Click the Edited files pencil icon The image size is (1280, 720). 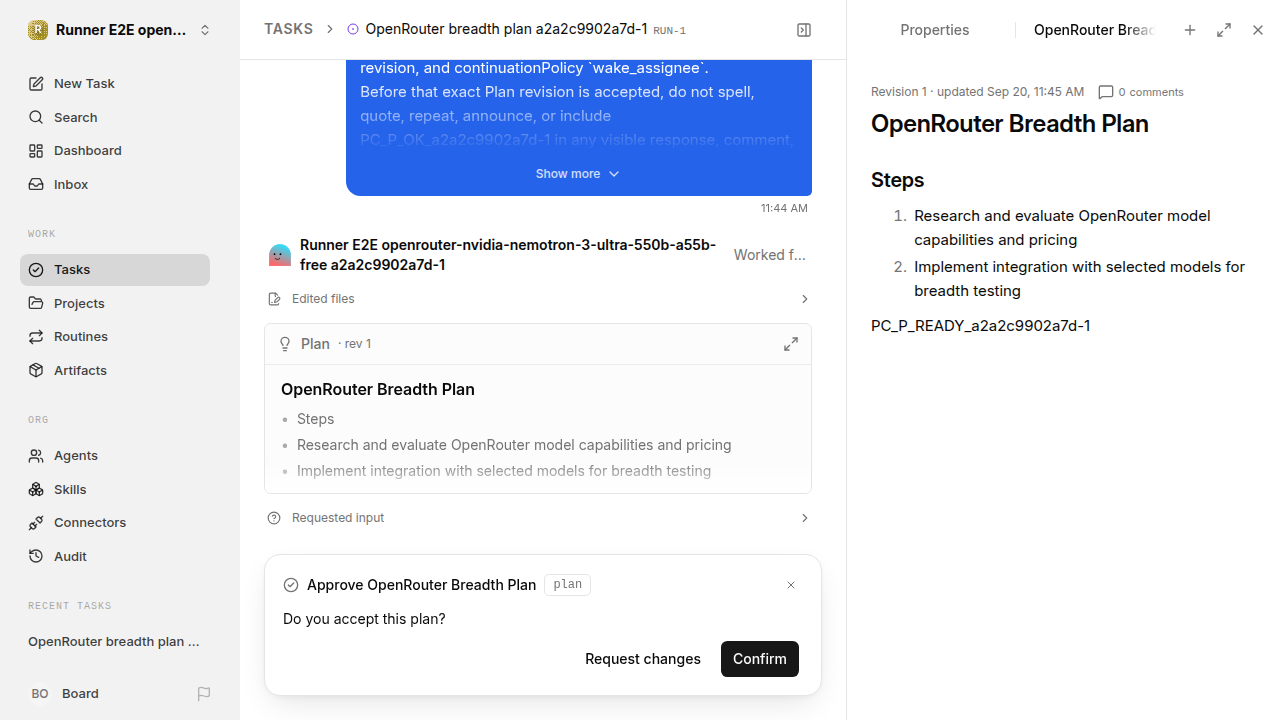coord(275,299)
